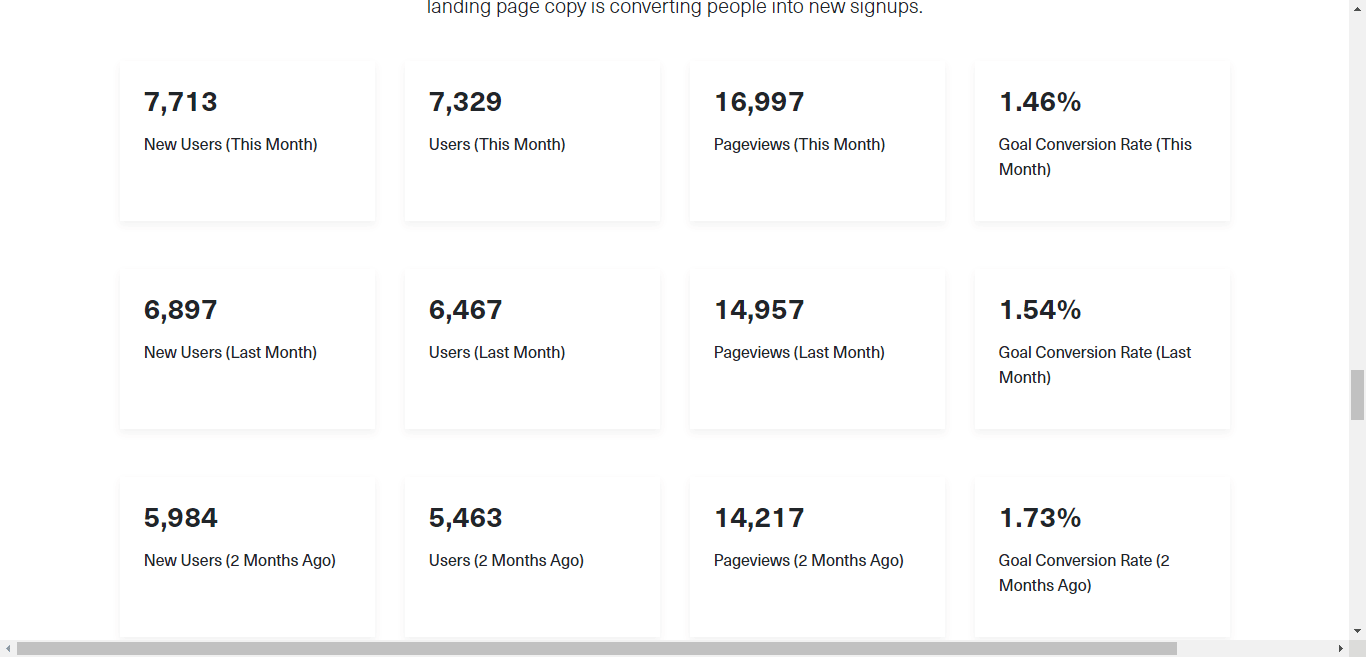Viewport: 1366px width, 657px height.
Task: Click the New Users (Last Month) card
Action: click(x=247, y=348)
